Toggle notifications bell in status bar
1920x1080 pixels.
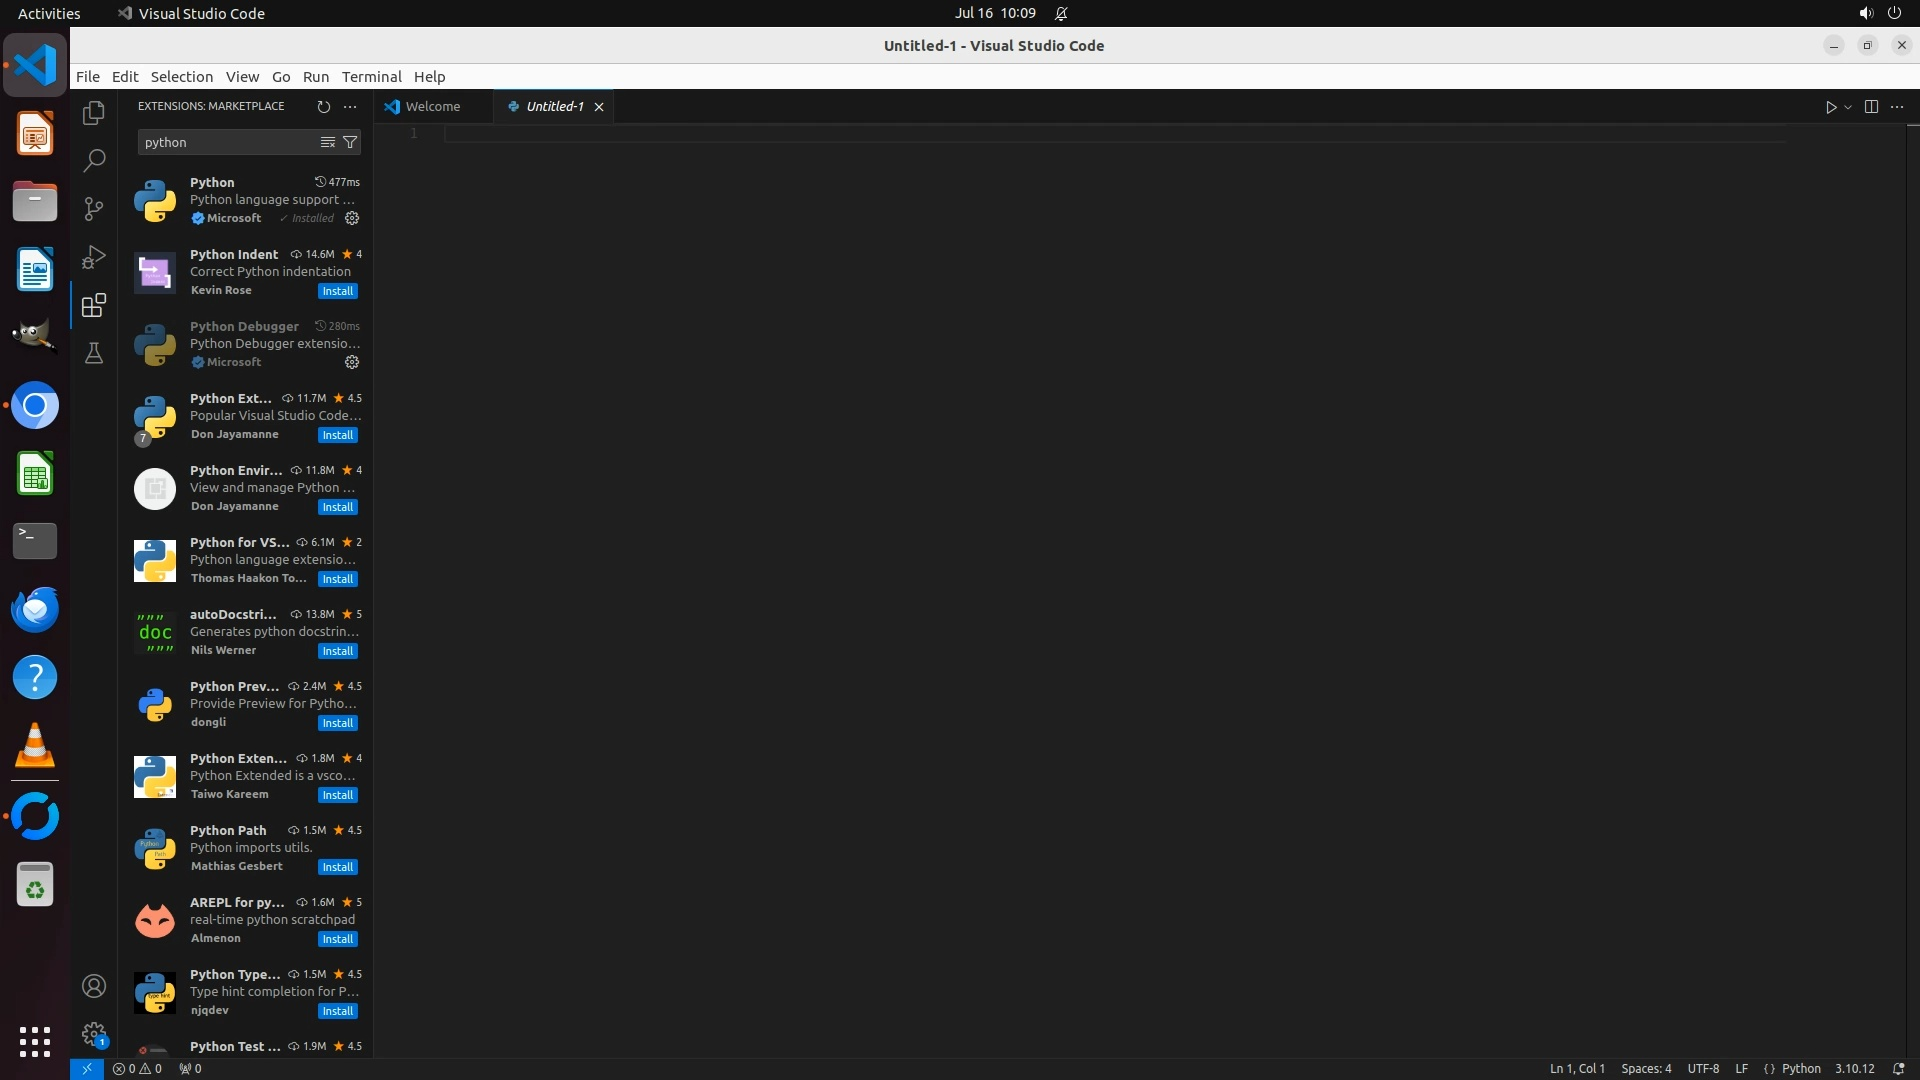click(1898, 1068)
